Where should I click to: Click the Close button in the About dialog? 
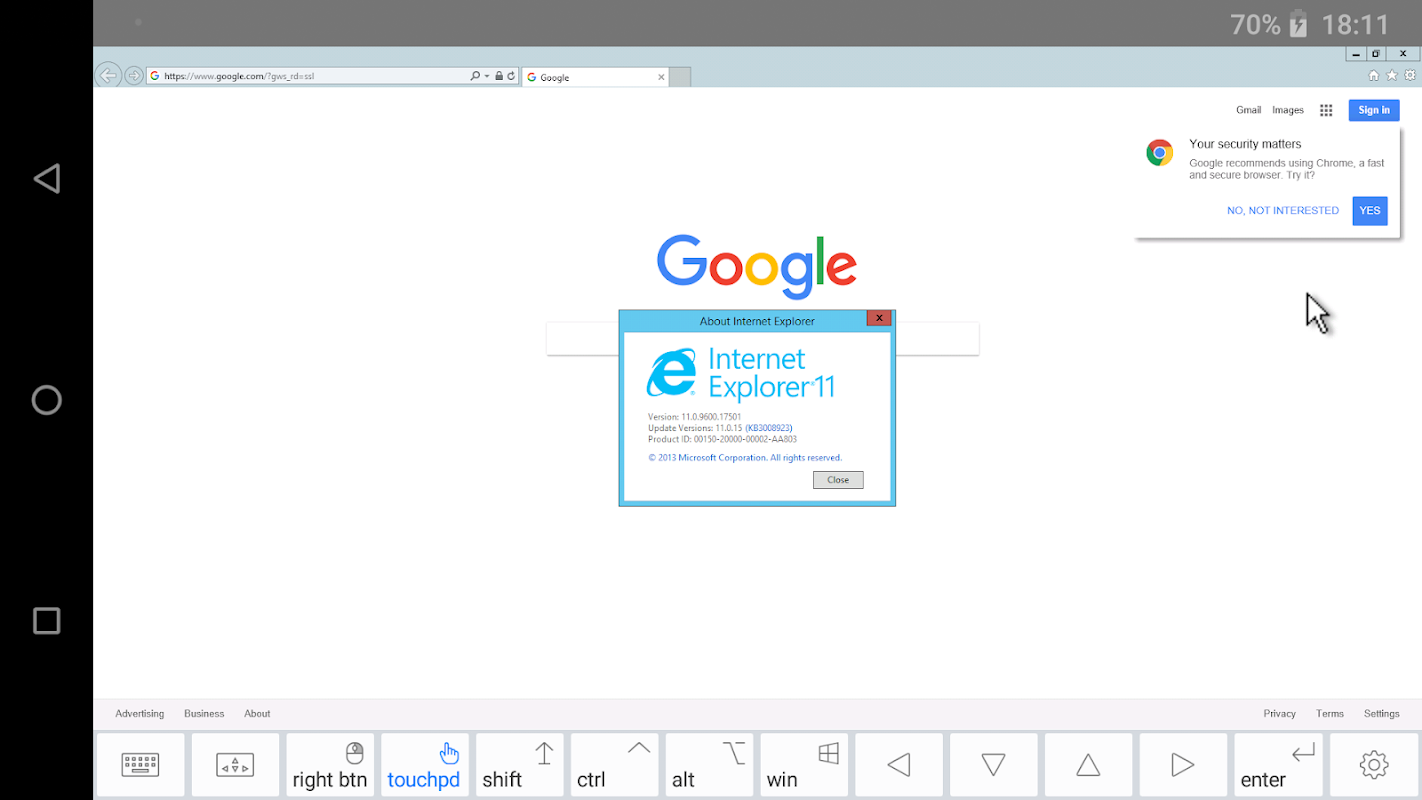coord(838,480)
